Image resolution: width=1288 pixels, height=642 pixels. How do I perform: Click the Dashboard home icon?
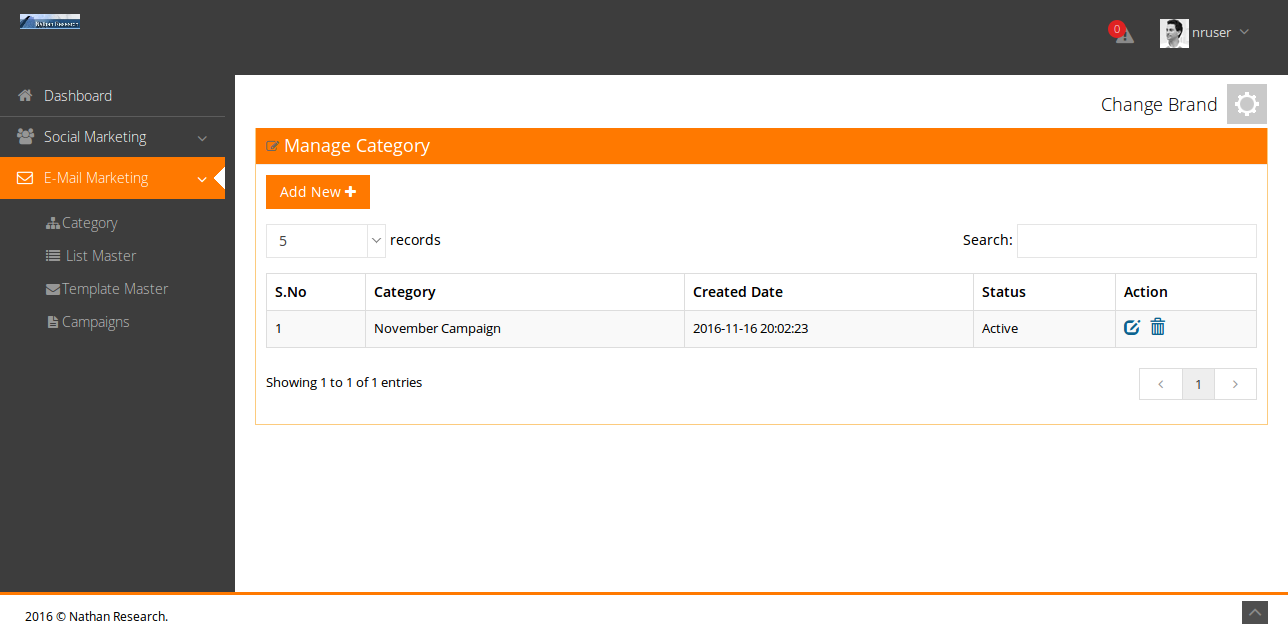click(x=25, y=96)
